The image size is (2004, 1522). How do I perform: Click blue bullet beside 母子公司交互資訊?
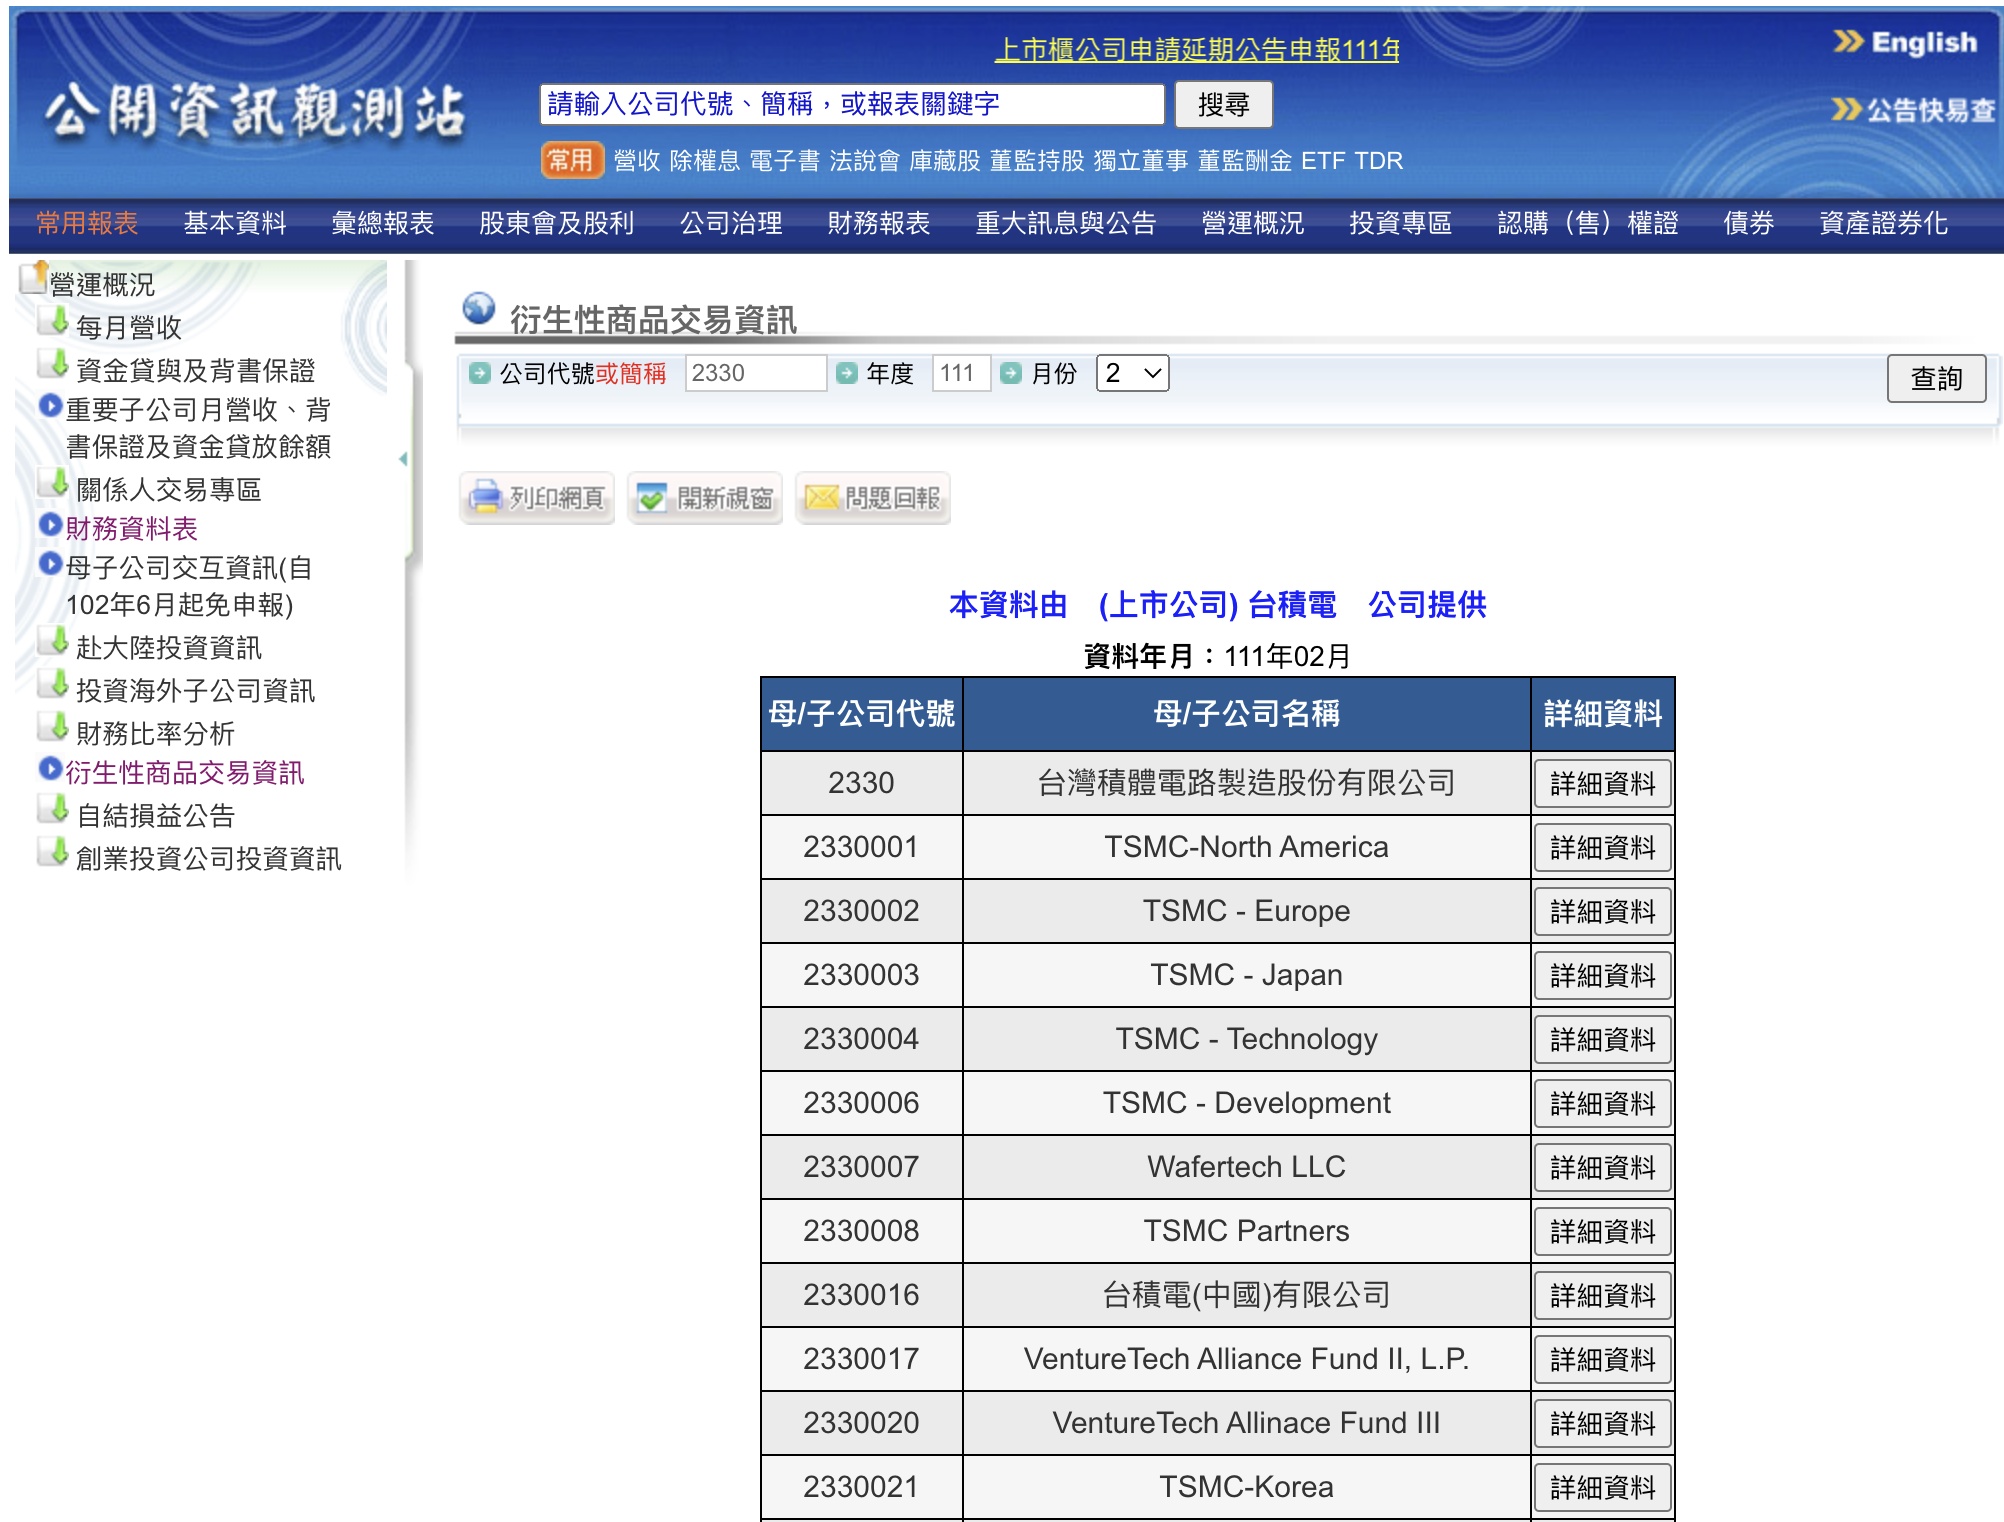(x=50, y=564)
